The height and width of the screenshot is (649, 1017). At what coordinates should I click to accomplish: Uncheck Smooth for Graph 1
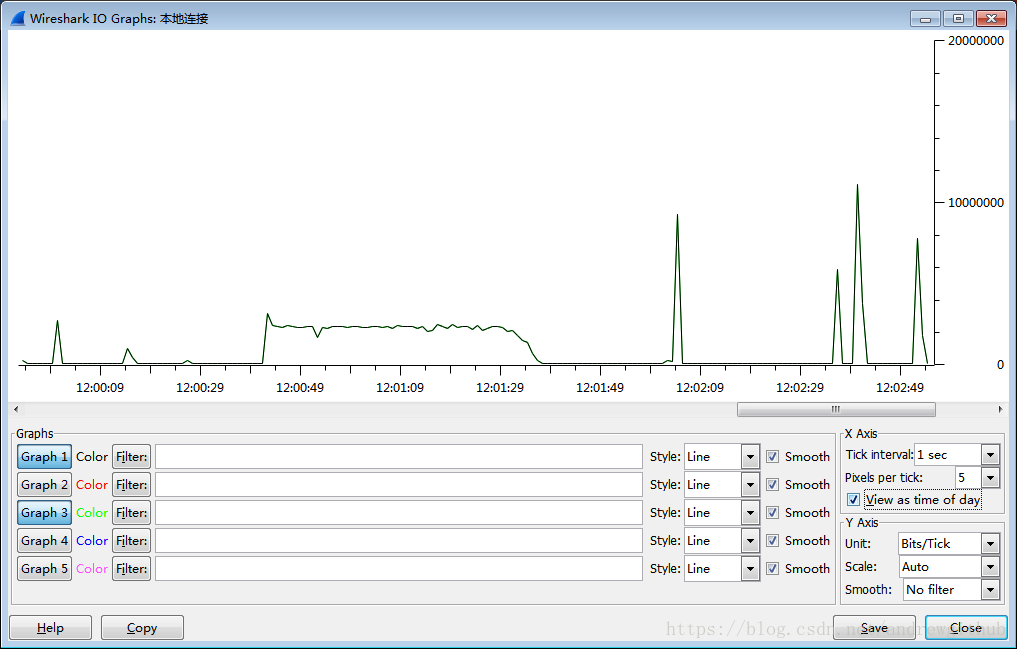(x=772, y=456)
